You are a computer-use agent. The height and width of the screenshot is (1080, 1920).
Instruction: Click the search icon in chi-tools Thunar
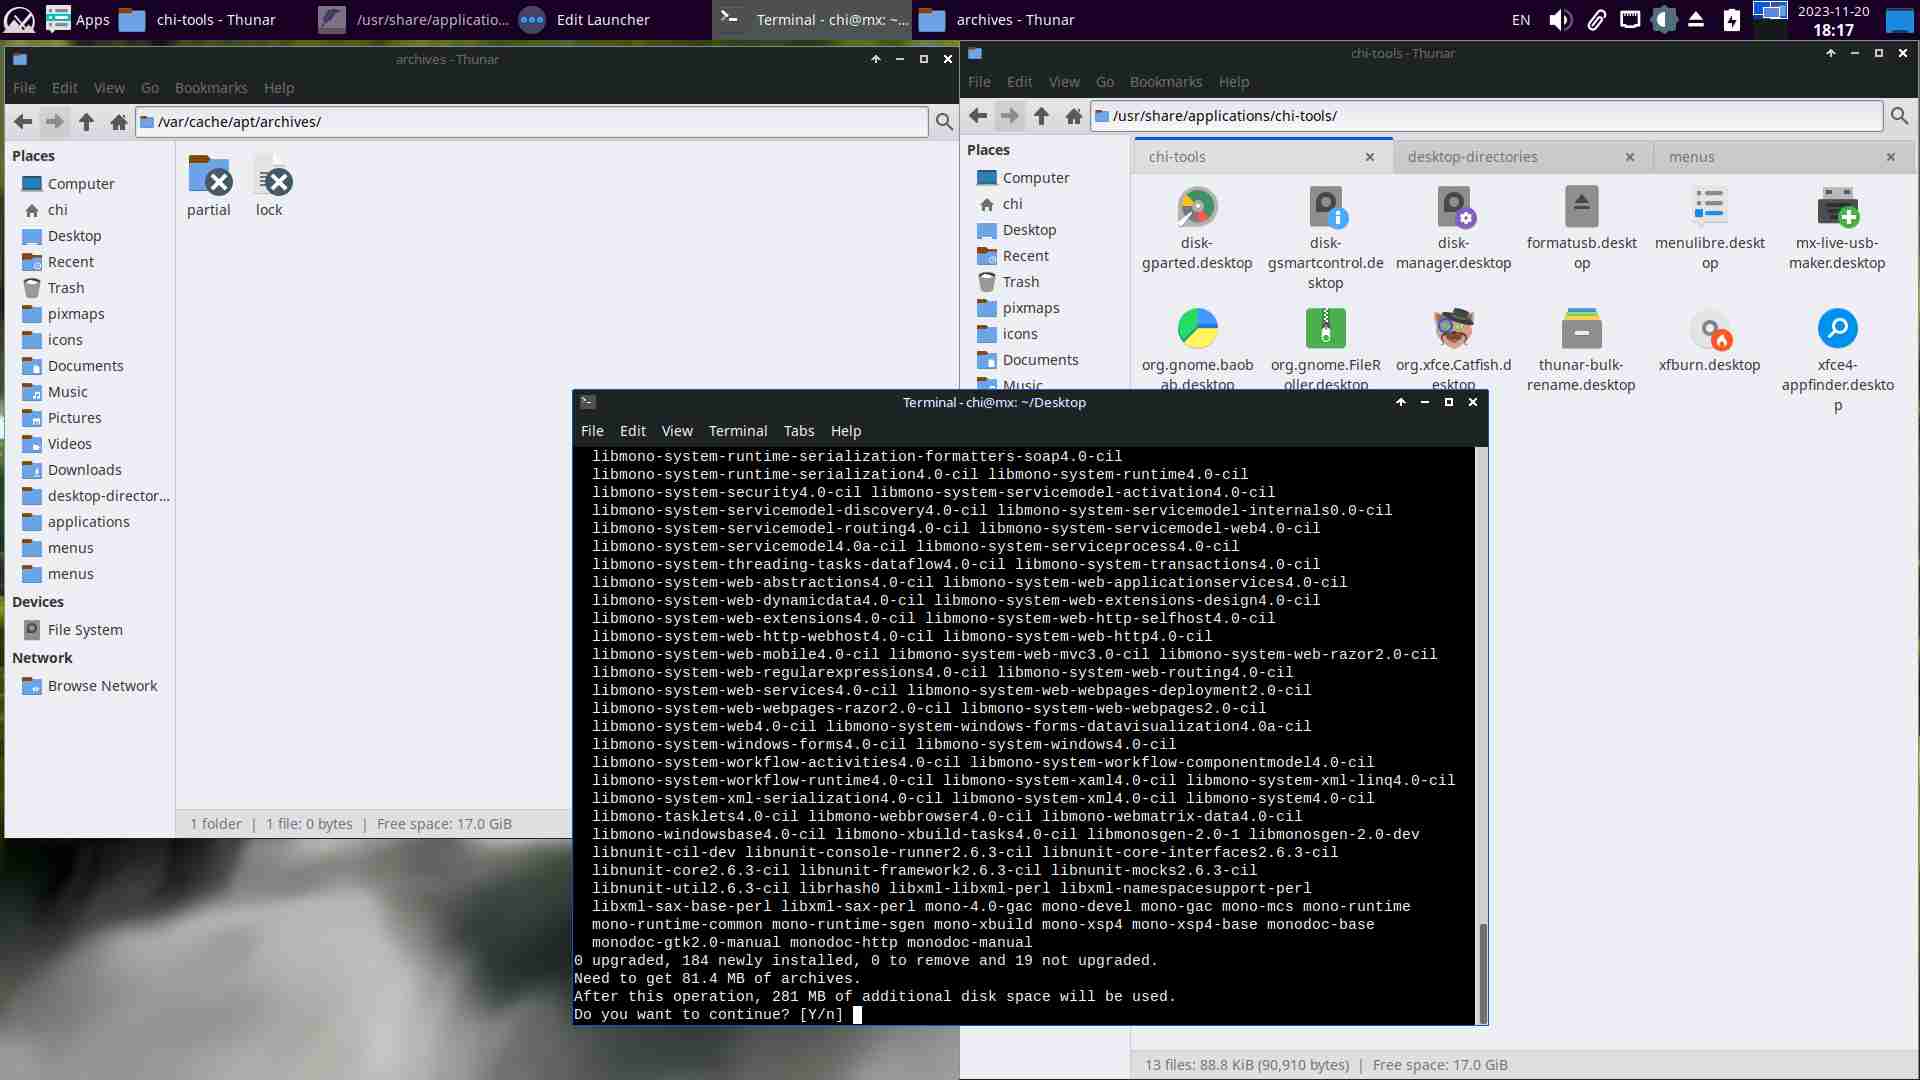(1899, 116)
